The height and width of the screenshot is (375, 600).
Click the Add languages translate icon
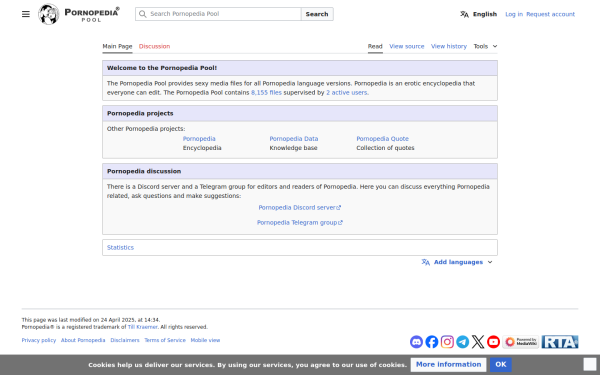(426, 262)
